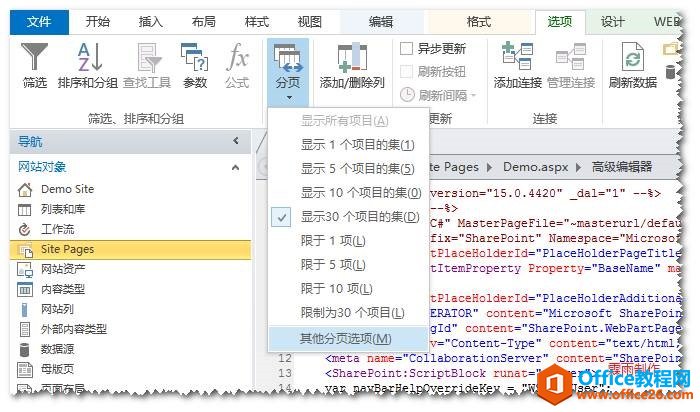Switch to the Layout (布局) tab

pos(204,22)
